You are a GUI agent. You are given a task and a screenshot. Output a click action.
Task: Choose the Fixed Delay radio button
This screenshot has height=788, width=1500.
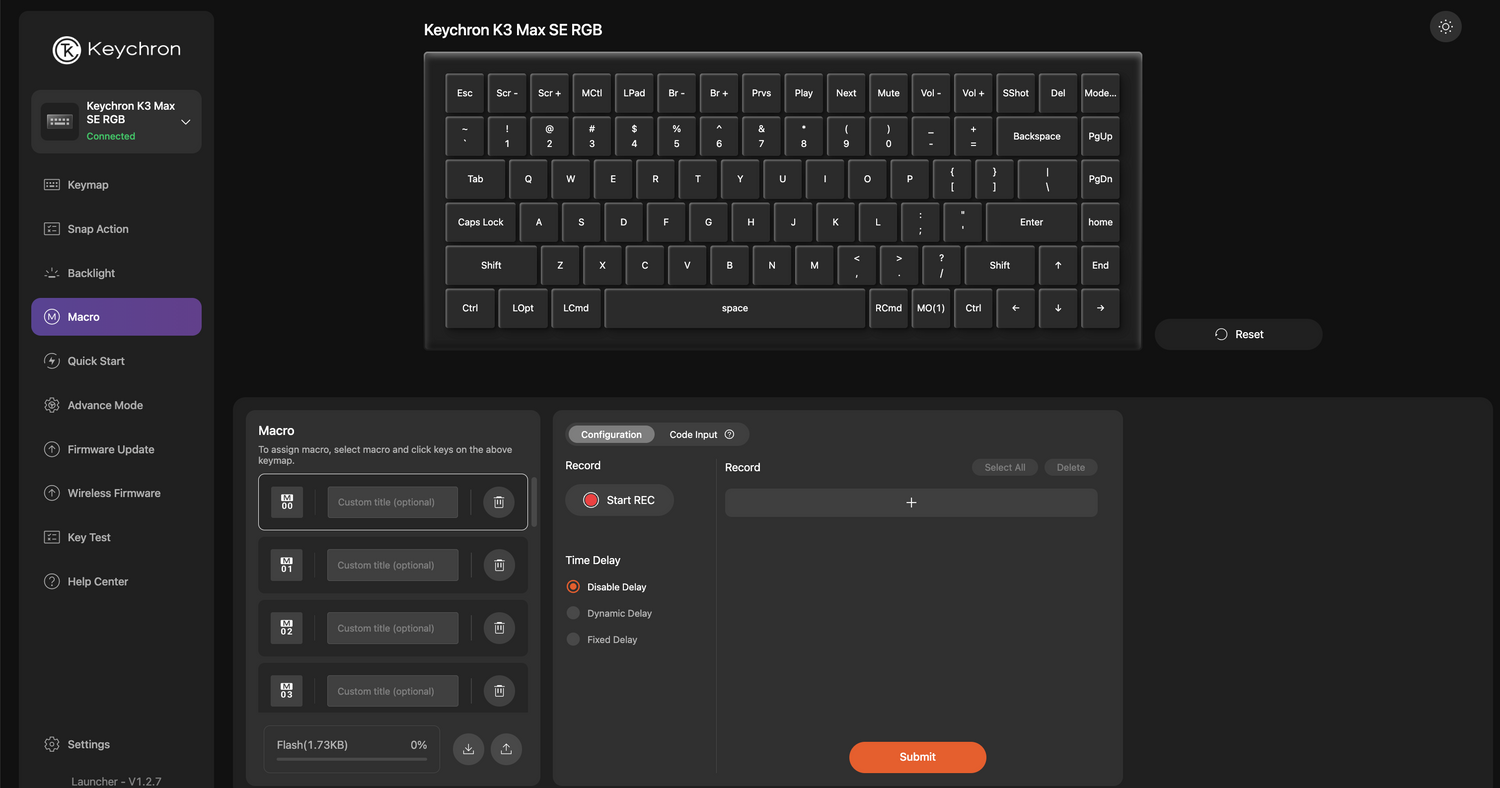pyautogui.click(x=574, y=639)
